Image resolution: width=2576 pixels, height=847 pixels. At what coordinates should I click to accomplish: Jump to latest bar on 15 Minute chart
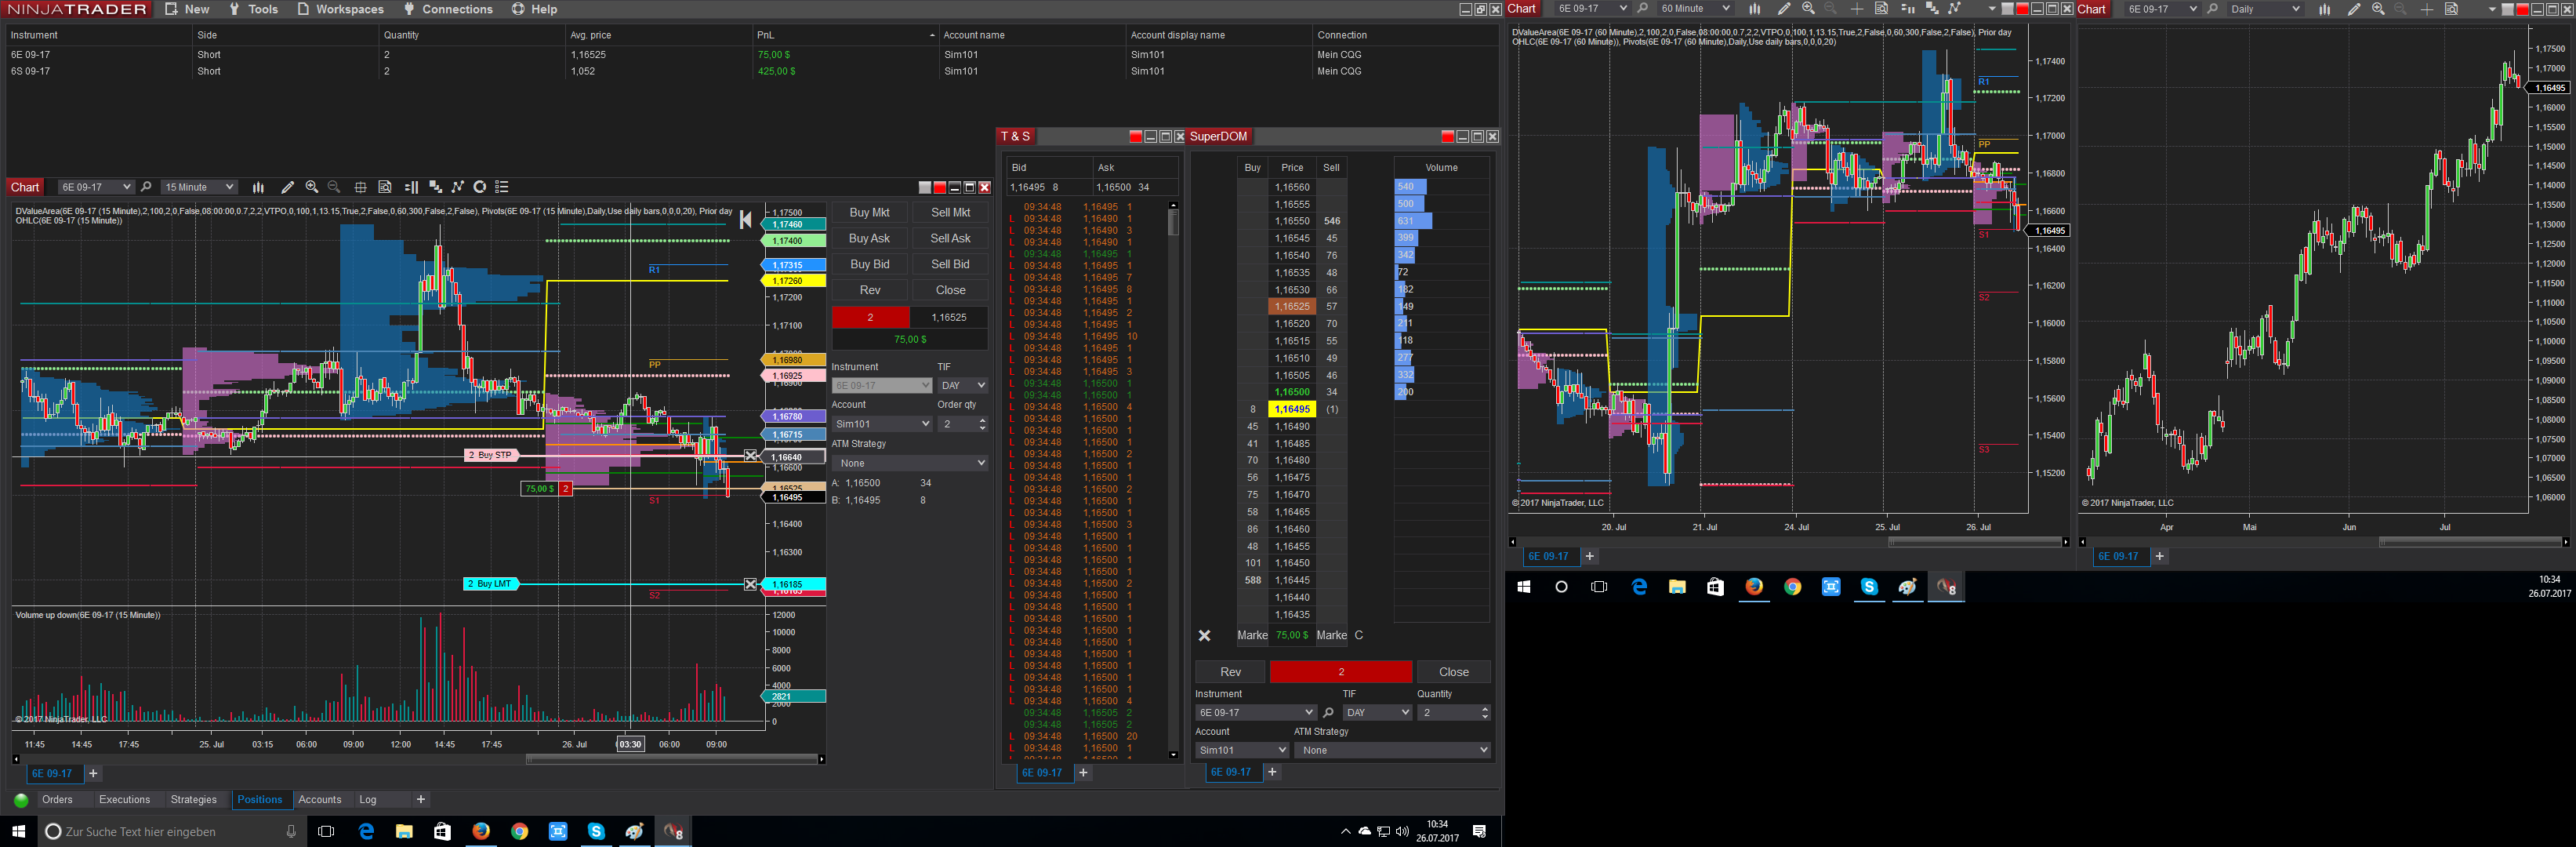(x=745, y=220)
